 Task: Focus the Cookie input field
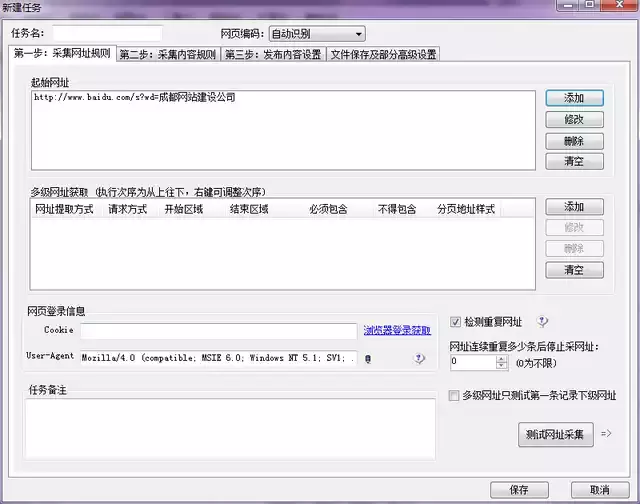(x=219, y=331)
